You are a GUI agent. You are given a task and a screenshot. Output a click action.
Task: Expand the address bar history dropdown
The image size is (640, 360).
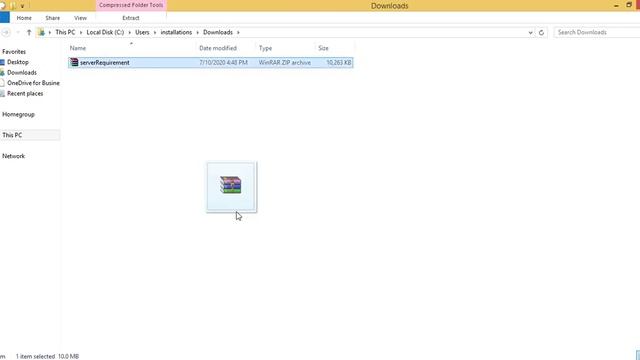point(530,32)
